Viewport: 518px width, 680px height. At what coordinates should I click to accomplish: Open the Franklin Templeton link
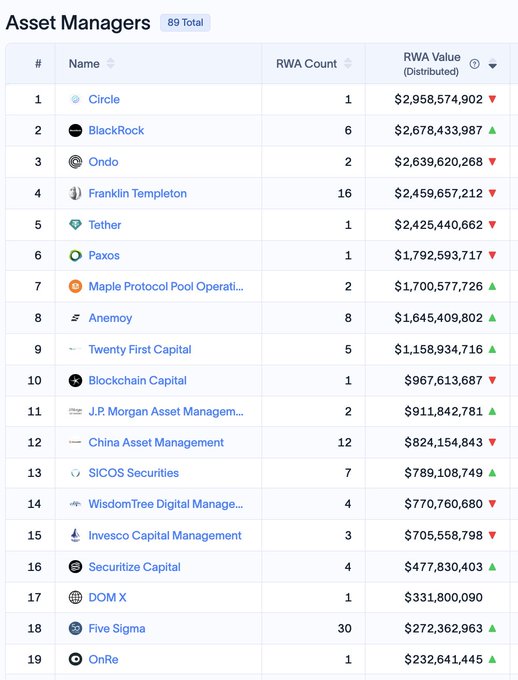(x=138, y=193)
